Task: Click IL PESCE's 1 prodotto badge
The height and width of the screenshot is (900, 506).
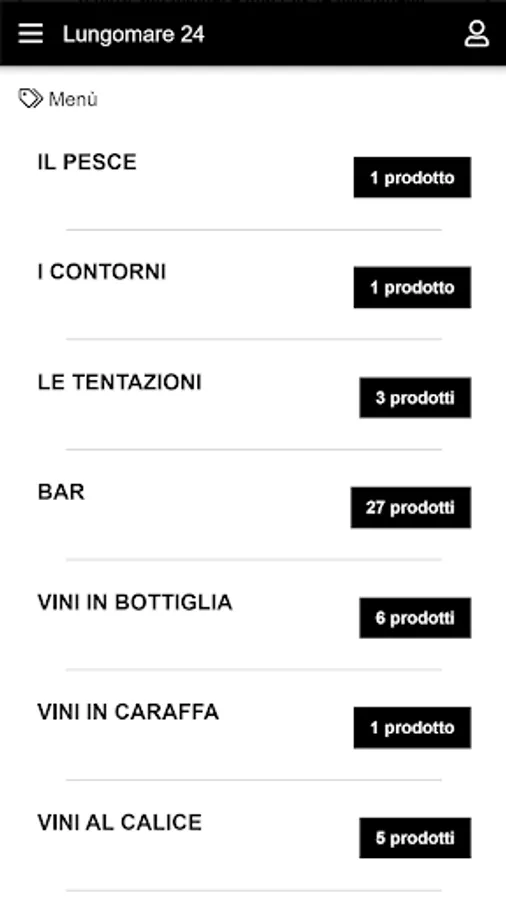Action: click(412, 177)
